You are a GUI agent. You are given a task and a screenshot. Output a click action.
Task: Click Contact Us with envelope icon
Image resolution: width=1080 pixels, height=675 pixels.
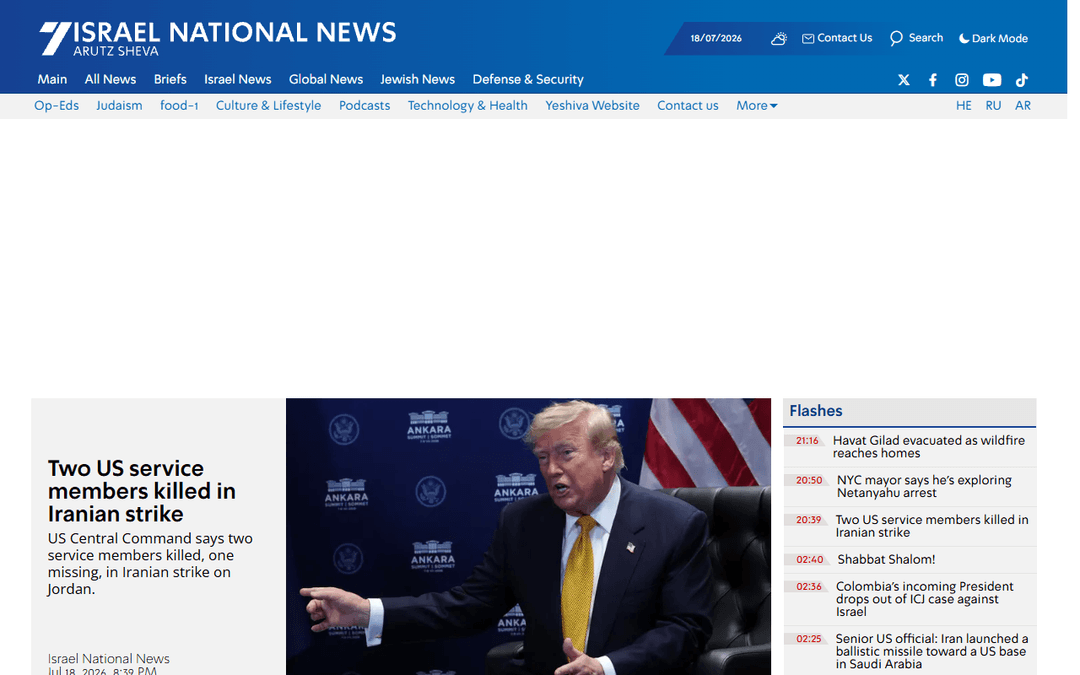837,38
